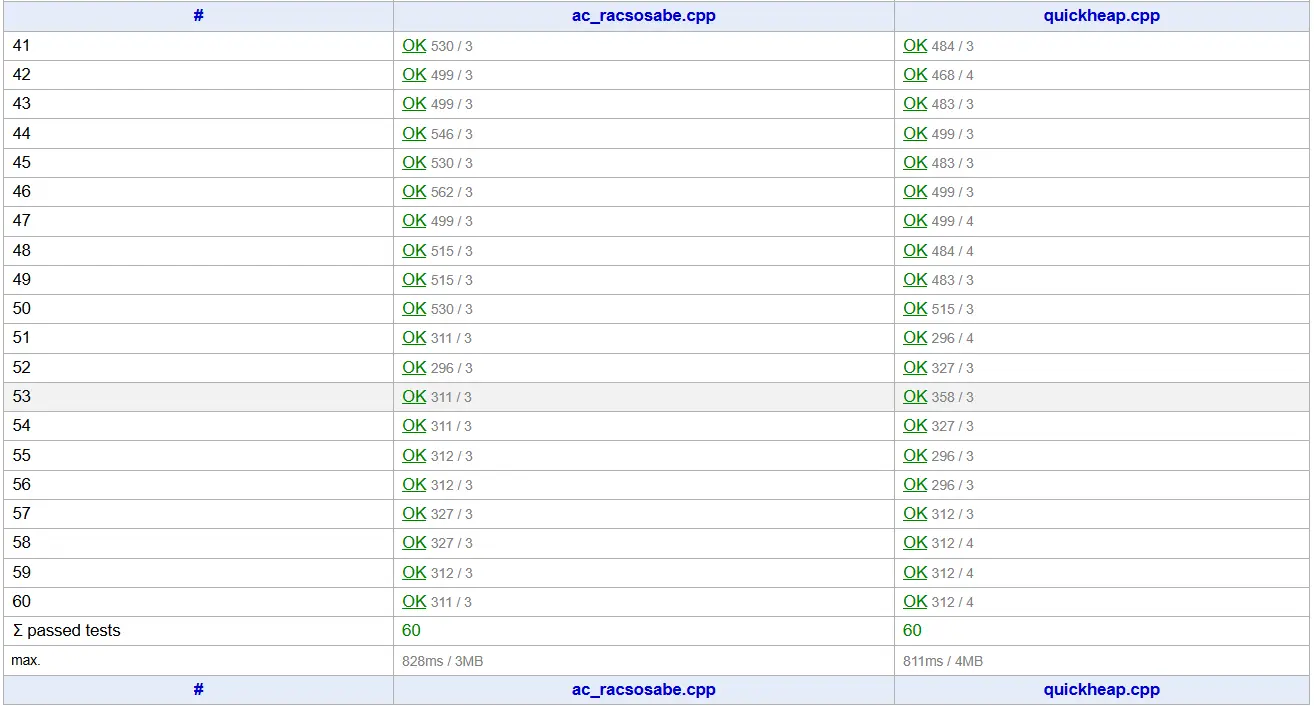Click OK for test 59 in ac_racsosabe.cpp column
1314x706 pixels.
coord(414,572)
